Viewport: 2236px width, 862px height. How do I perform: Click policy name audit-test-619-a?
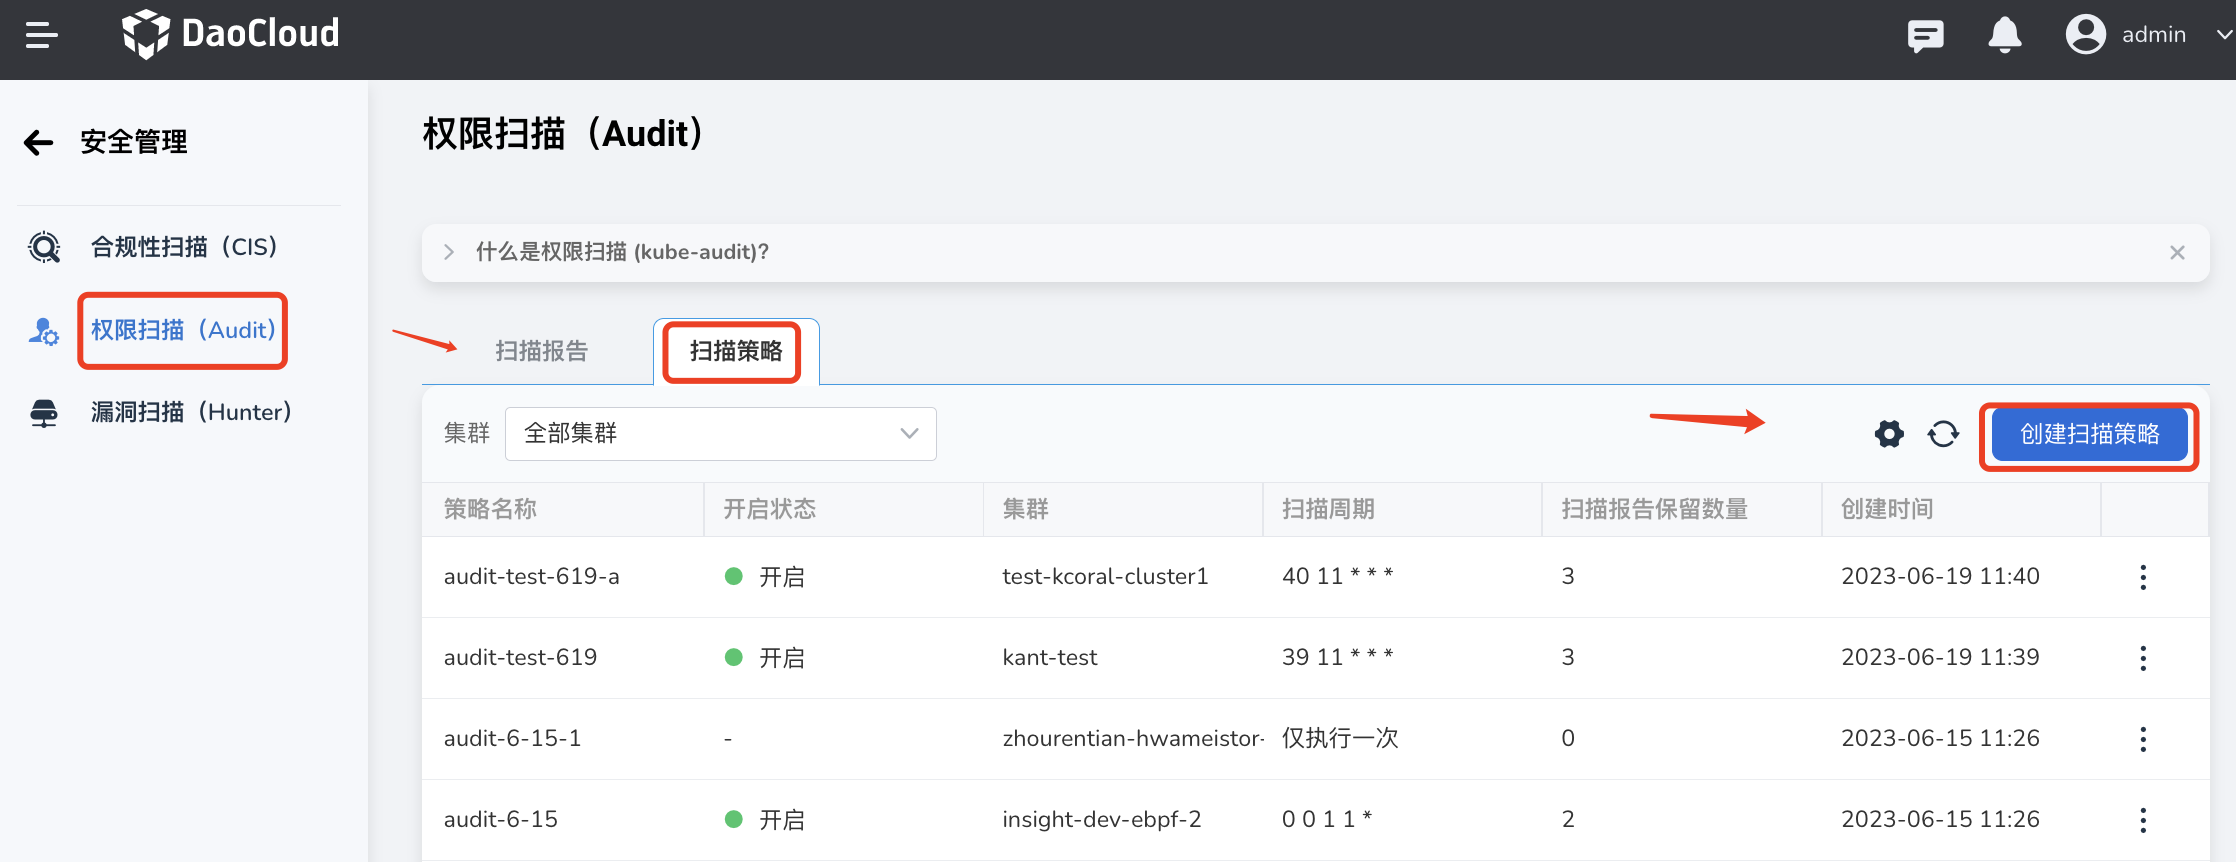point(532,576)
